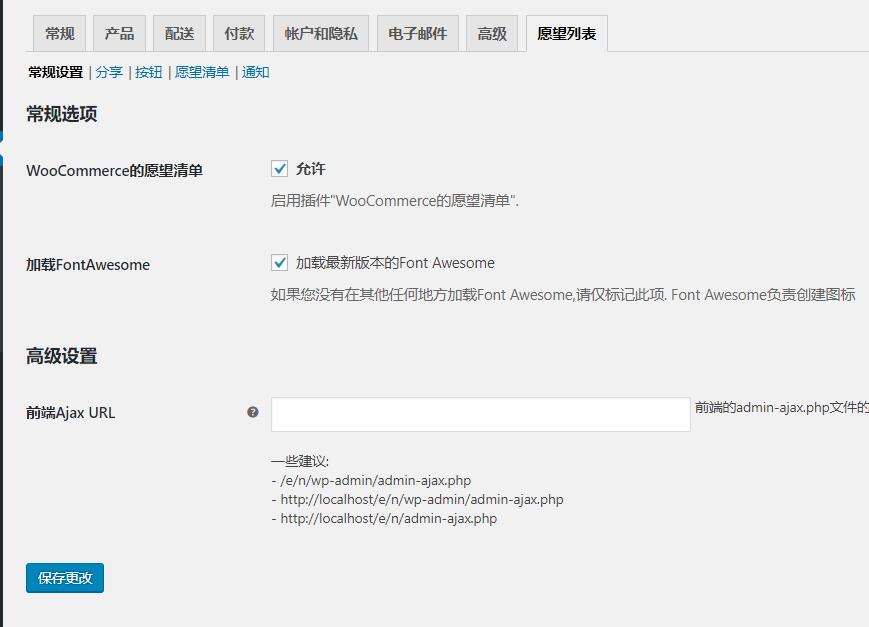This screenshot has width=869, height=627.
Task: Click the suggestion http://localhost/e/n/admin-ajax.php
Action: pos(389,518)
